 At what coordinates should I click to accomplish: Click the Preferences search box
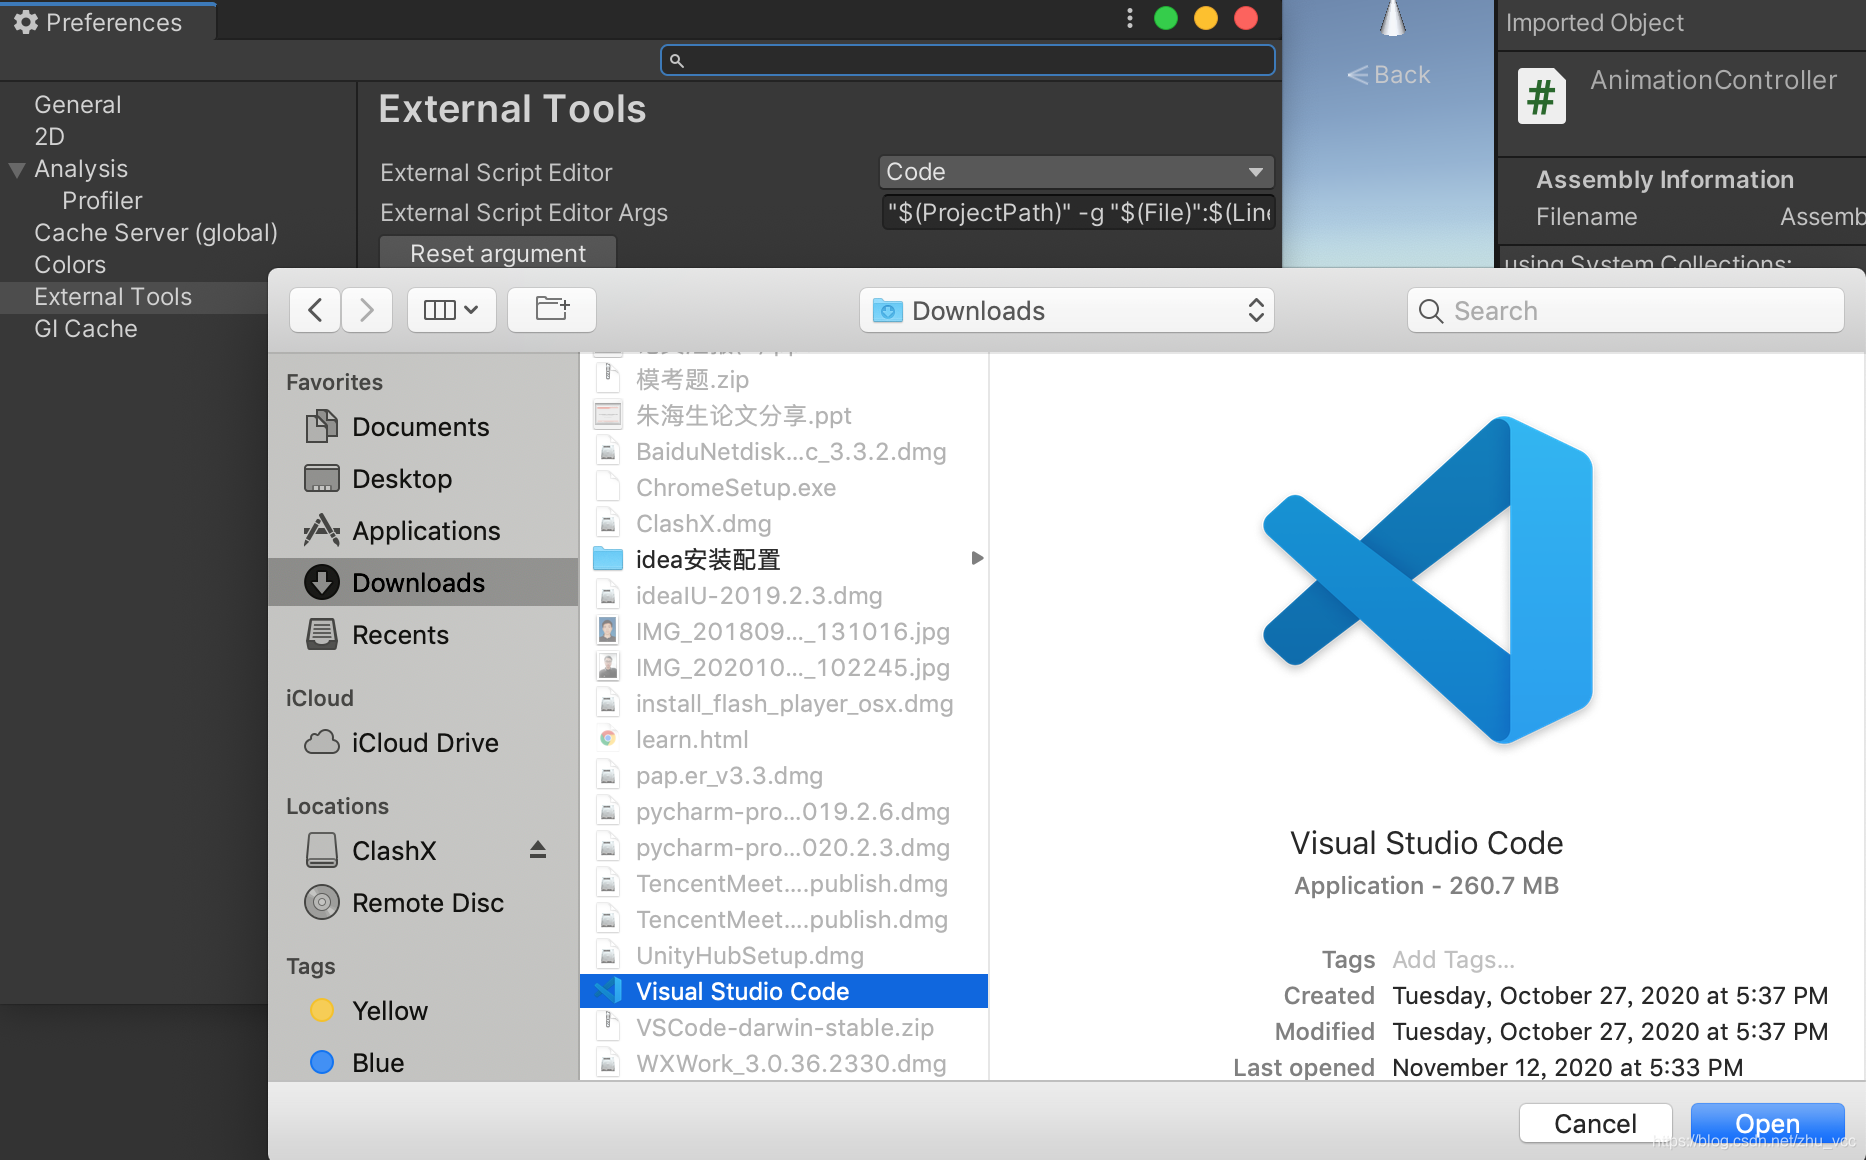tap(967, 61)
